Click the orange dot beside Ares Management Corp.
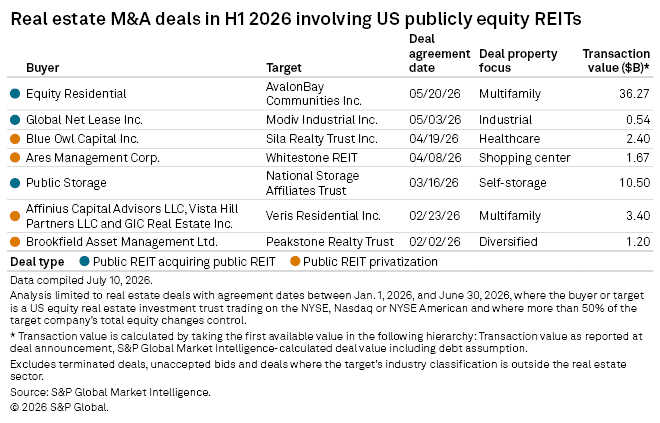660x423 pixels. [15, 157]
